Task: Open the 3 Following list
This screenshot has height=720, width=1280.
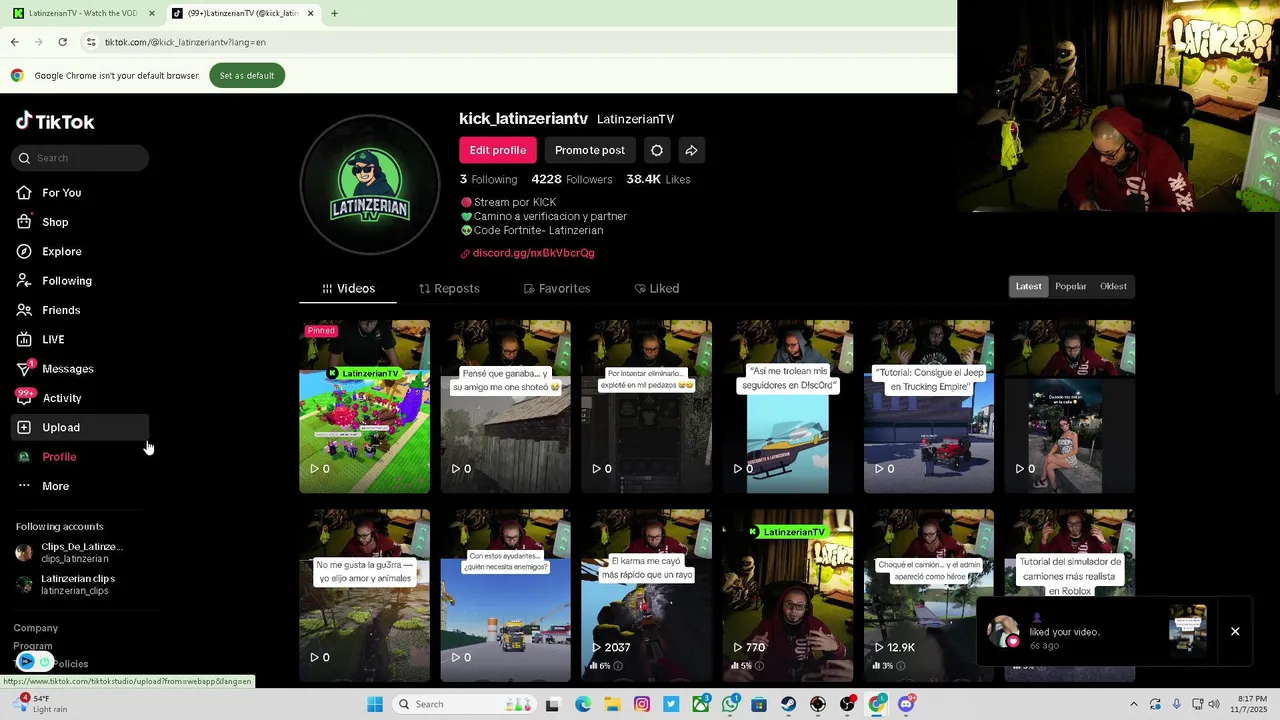Action: click(x=488, y=179)
